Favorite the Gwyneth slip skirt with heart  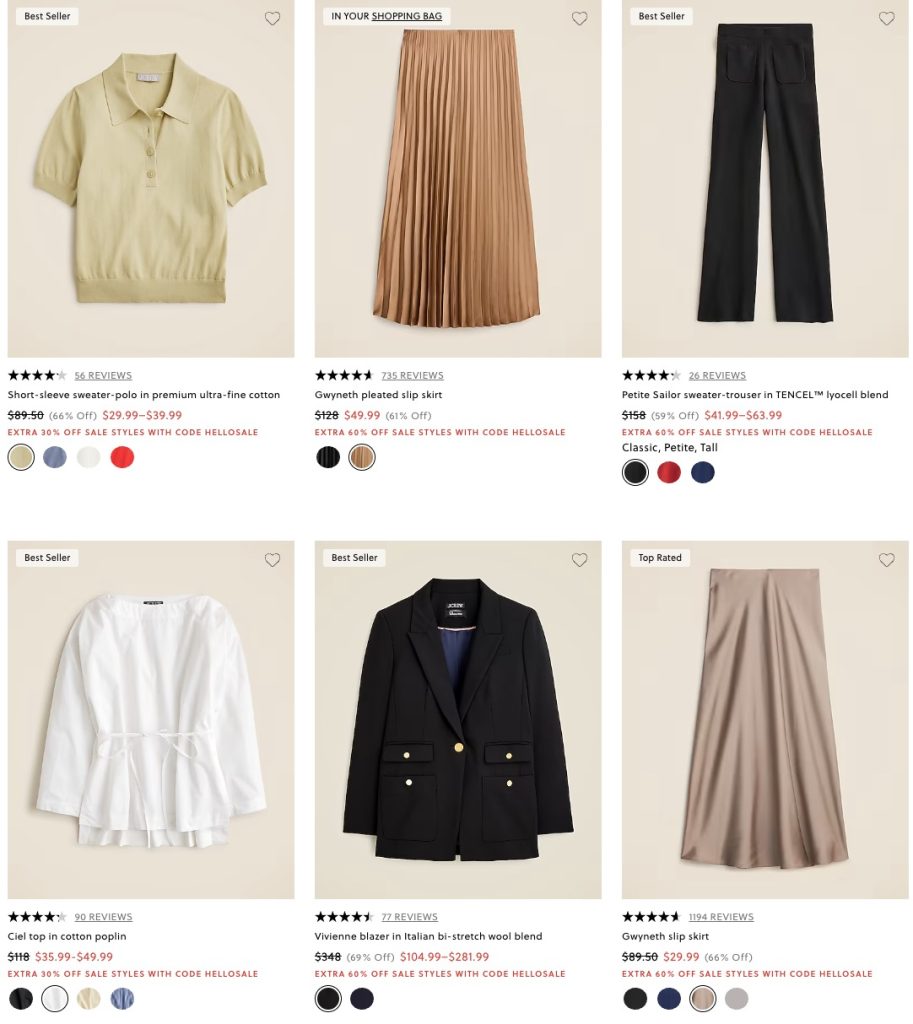[x=886, y=560]
